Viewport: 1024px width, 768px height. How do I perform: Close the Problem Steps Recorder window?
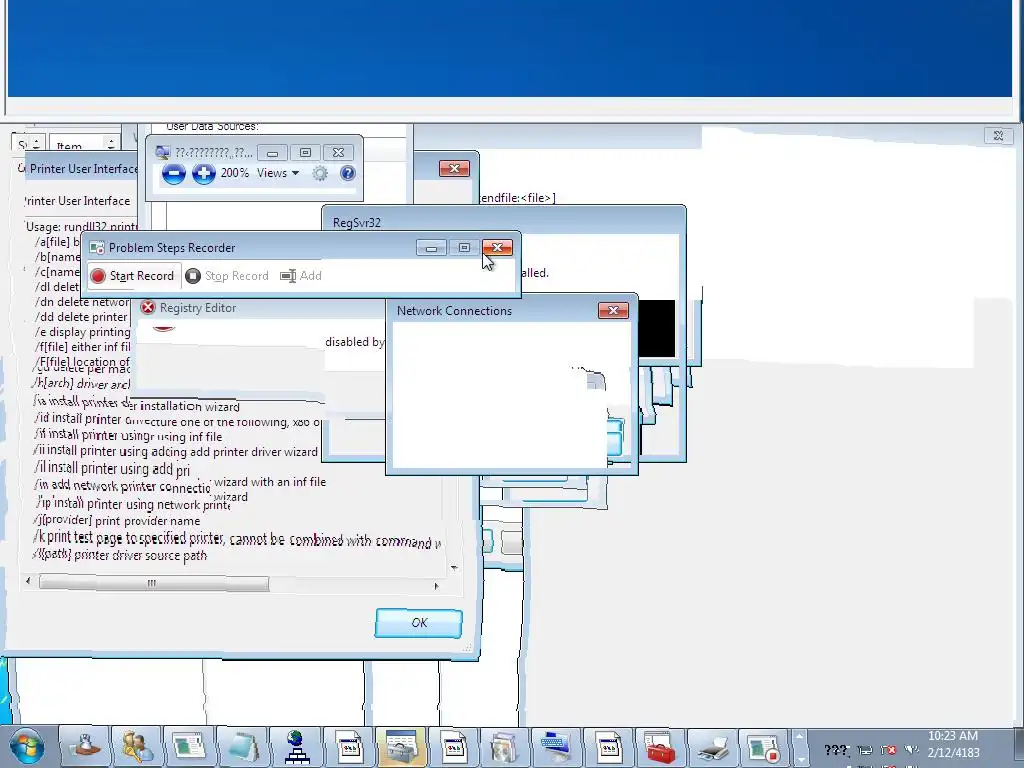(x=498, y=248)
